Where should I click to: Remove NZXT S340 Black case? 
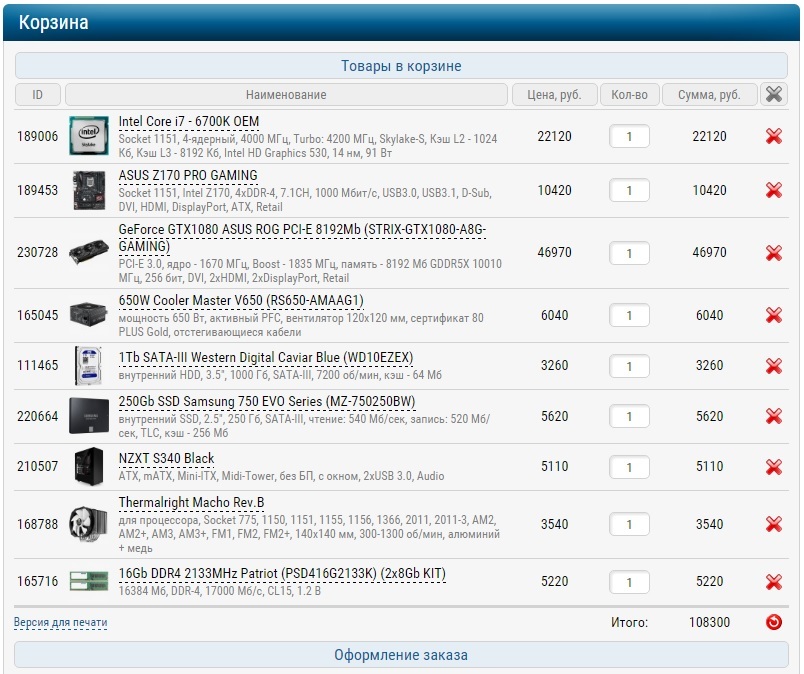[x=773, y=467]
